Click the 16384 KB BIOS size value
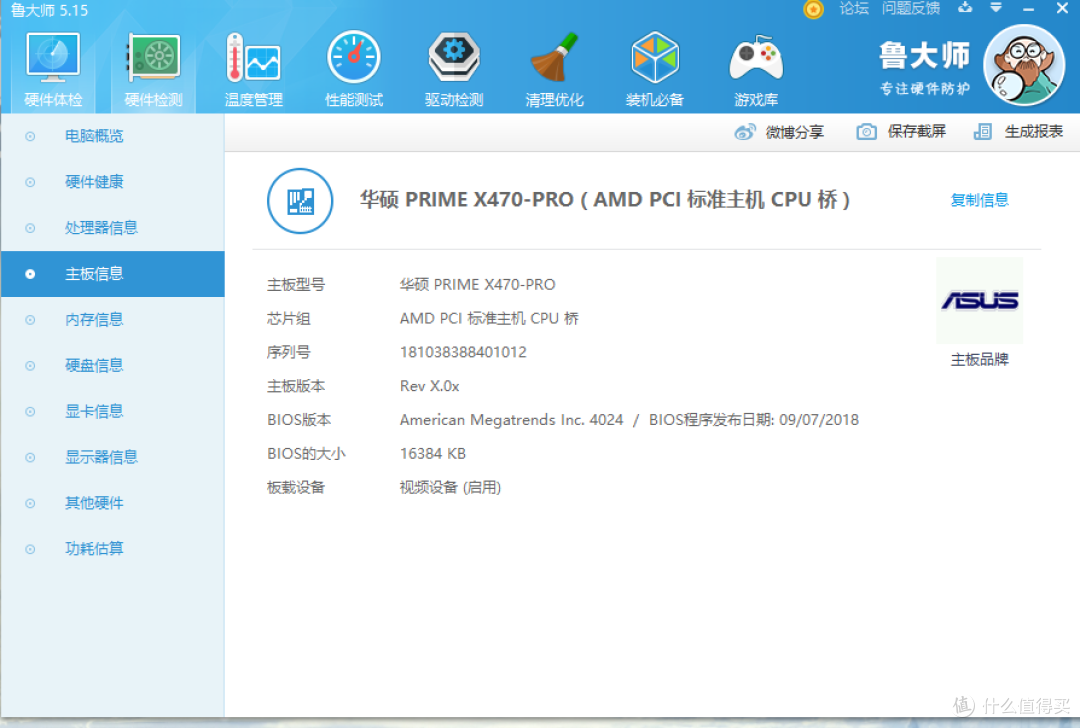Viewport: 1080px width, 728px height. [433, 453]
